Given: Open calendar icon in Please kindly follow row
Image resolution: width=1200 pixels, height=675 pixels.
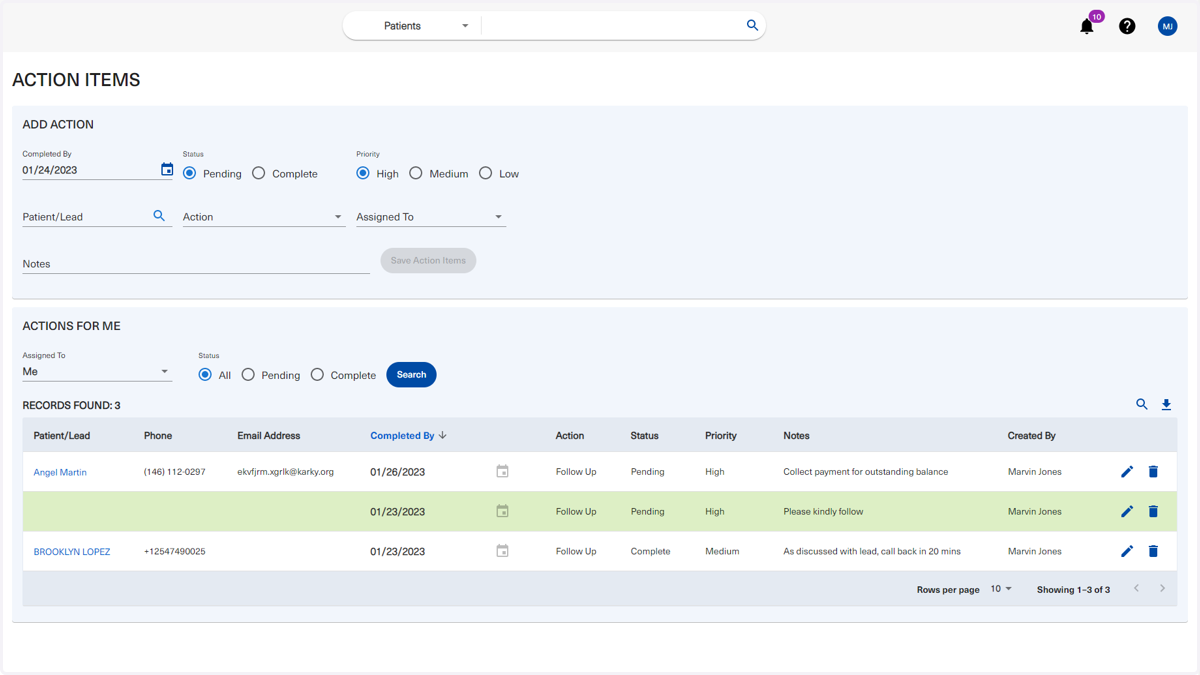Looking at the screenshot, I should coord(503,511).
